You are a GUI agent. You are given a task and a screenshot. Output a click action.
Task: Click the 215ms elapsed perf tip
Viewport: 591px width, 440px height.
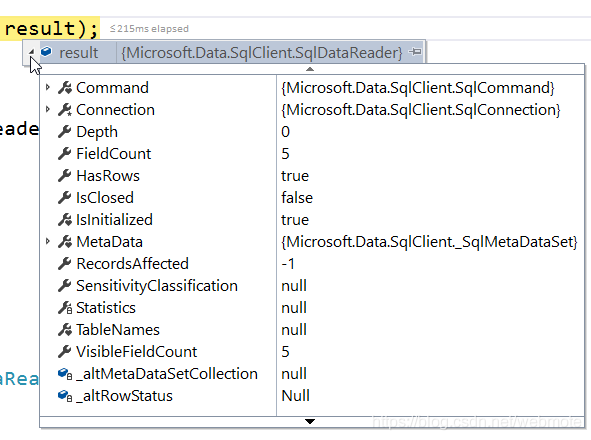click(x=149, y=29)
